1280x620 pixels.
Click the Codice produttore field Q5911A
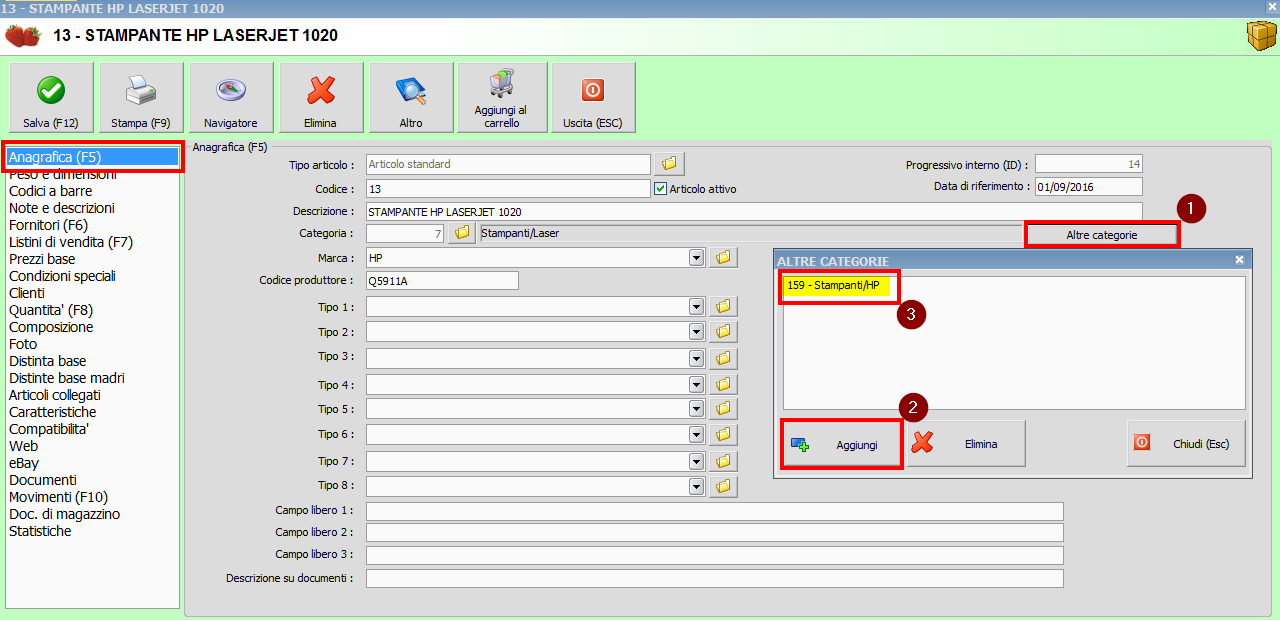tap(442, 281)
